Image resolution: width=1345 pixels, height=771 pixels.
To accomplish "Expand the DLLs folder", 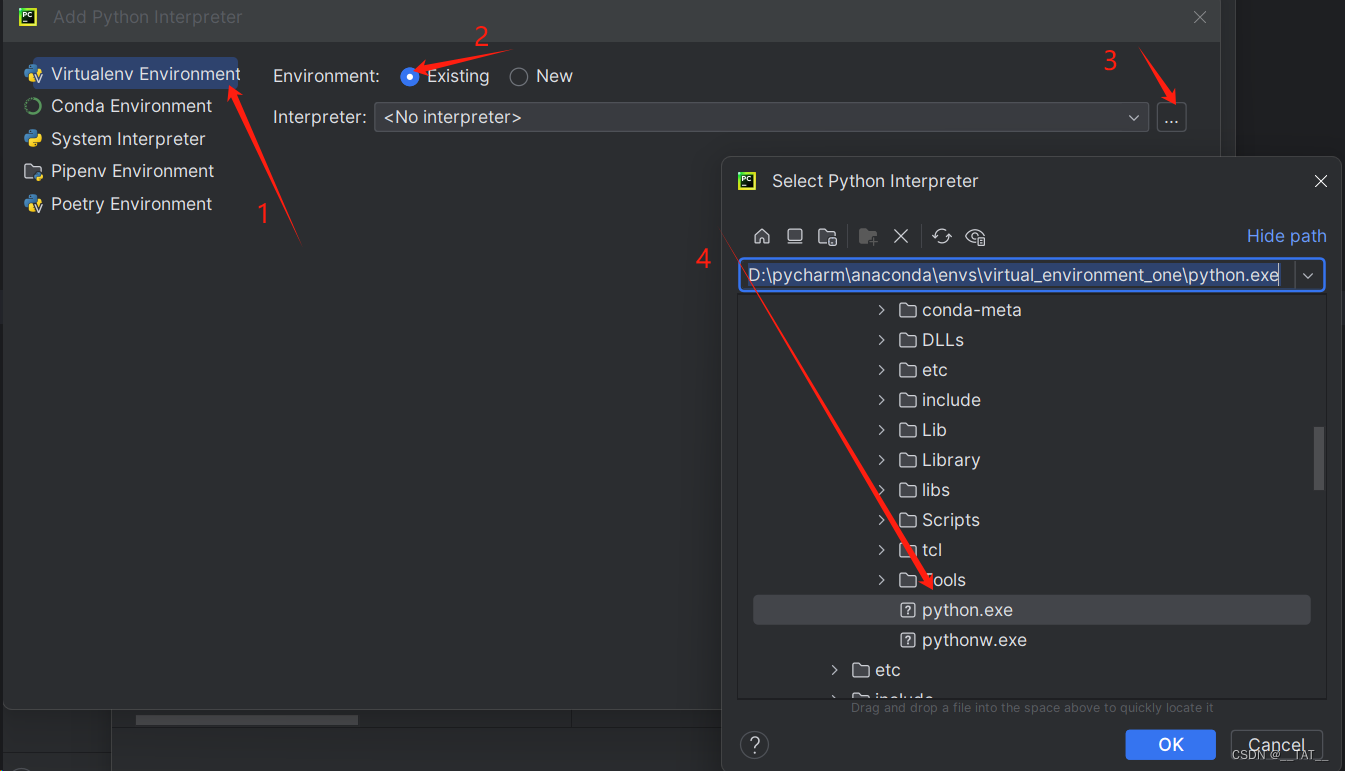I will [881, 340].
